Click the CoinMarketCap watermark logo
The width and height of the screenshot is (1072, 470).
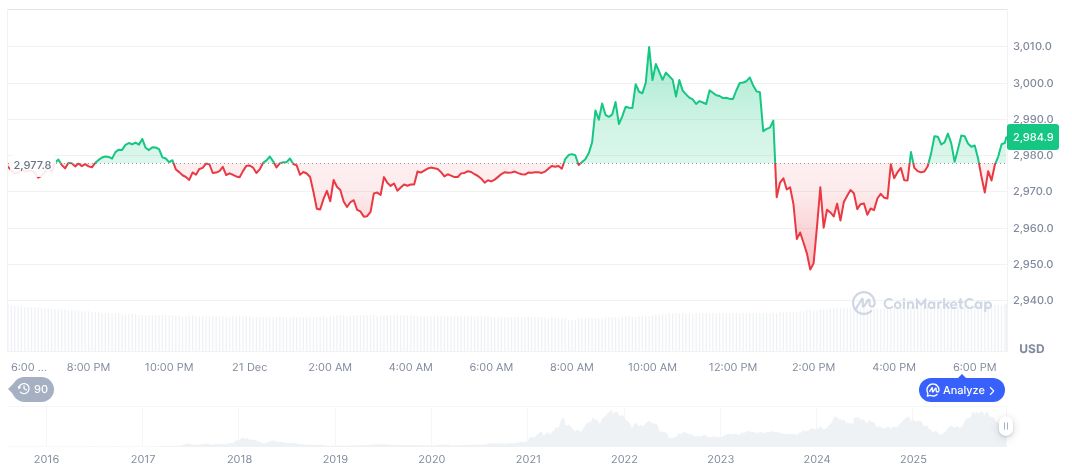864,303
